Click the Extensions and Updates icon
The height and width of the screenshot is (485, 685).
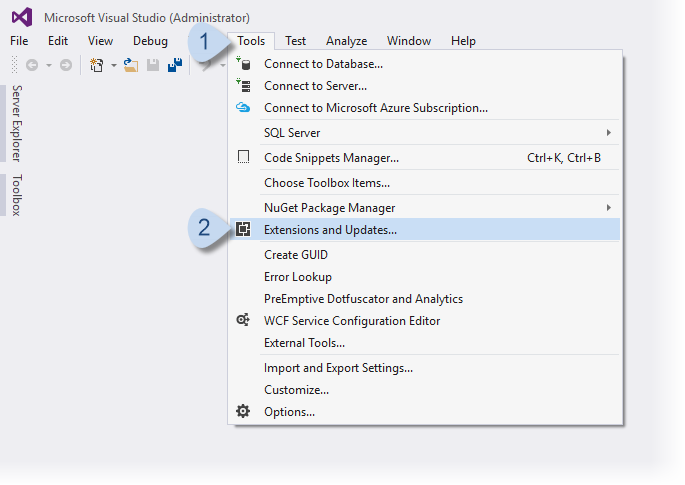point(243,230)
